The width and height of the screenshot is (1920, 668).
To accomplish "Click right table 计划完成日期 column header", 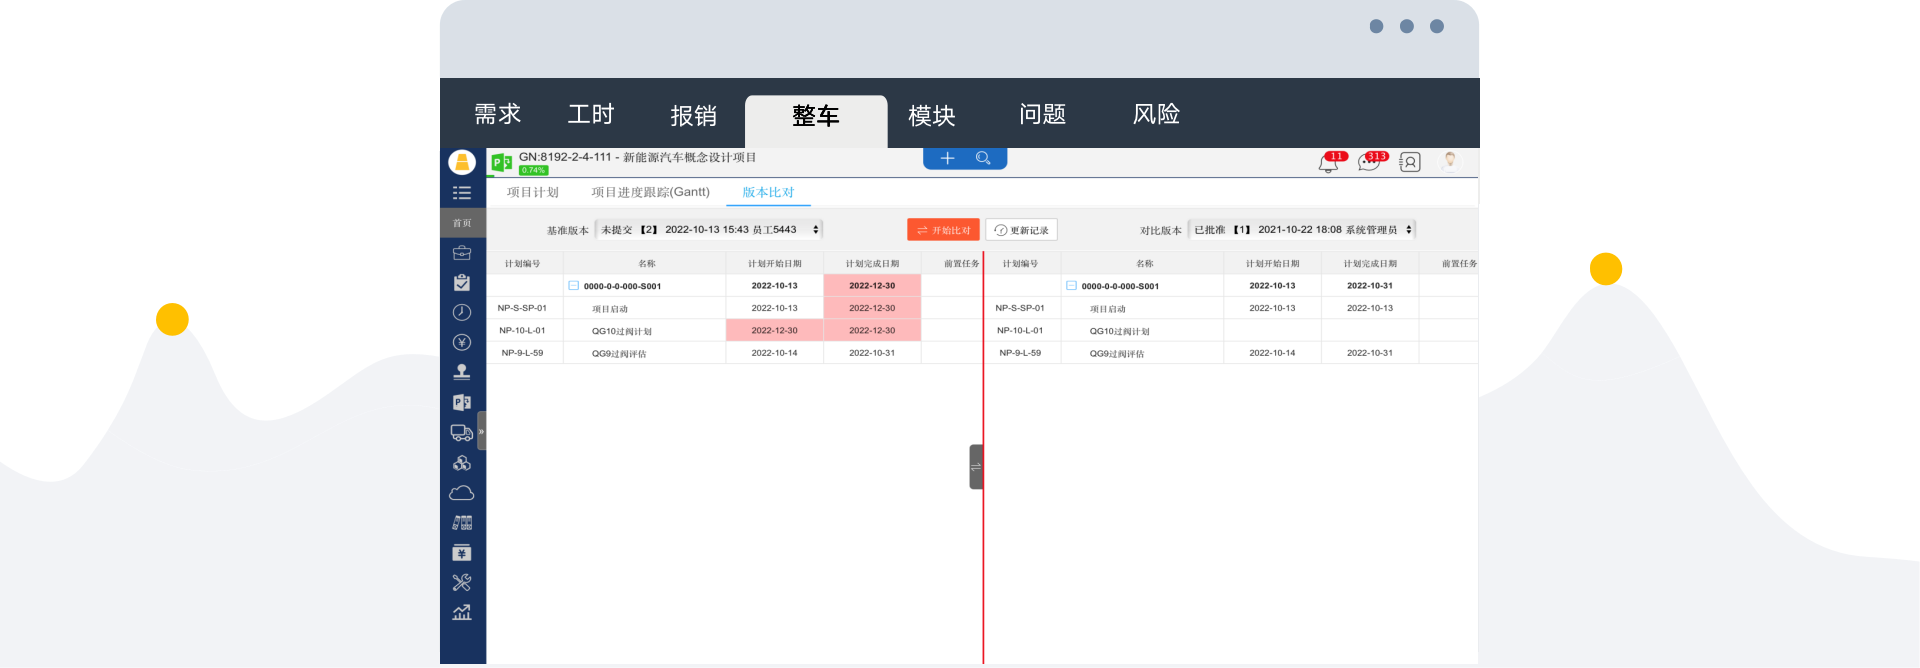I will coord(1370,264).
